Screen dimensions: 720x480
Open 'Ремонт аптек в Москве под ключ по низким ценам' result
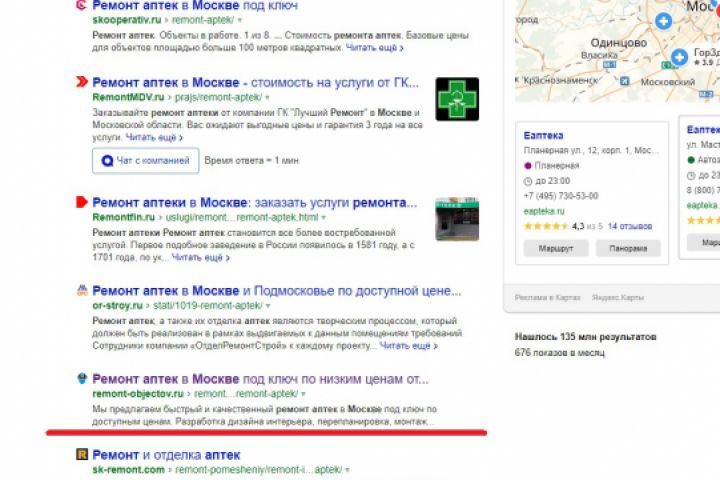point(260,379)
